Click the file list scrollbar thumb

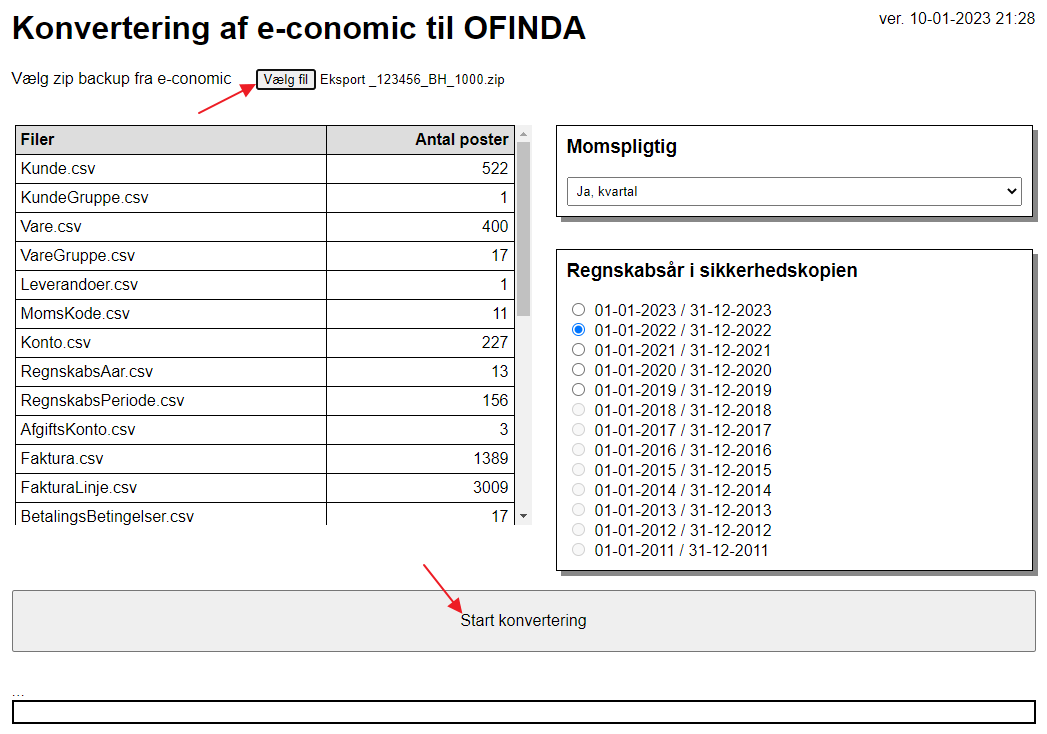524,229
